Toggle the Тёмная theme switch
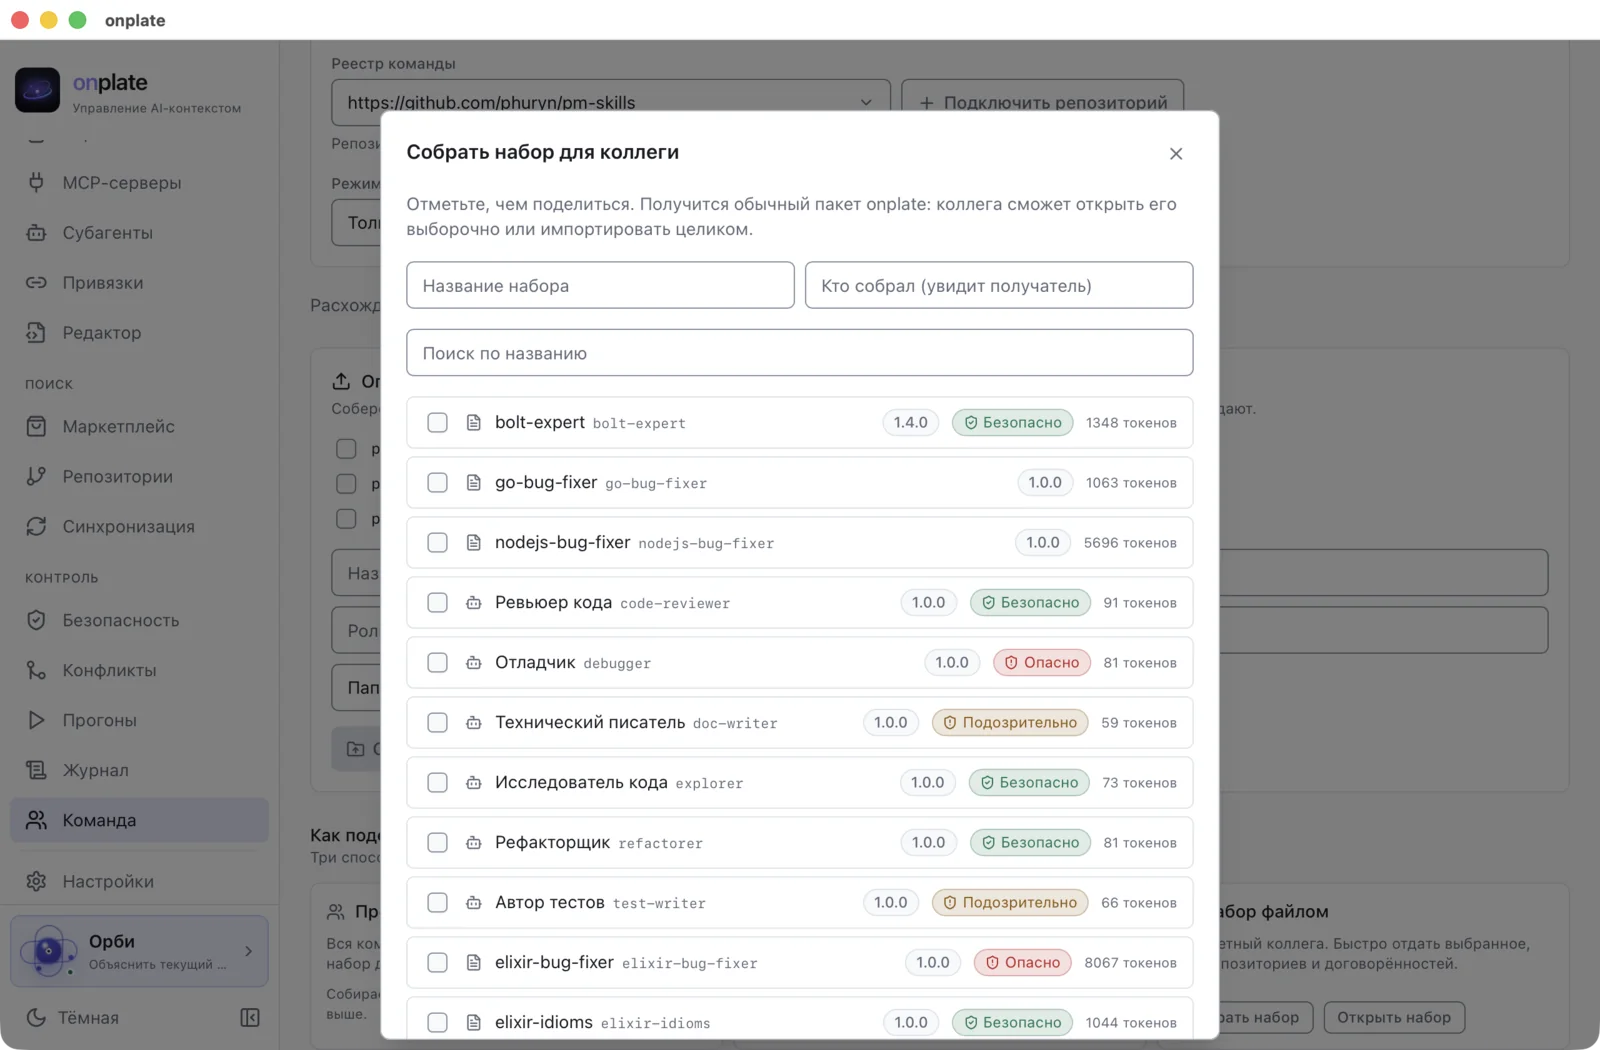This screenshot has height=1050, width=1600. pyautogui.click(x=72, y=1018)
